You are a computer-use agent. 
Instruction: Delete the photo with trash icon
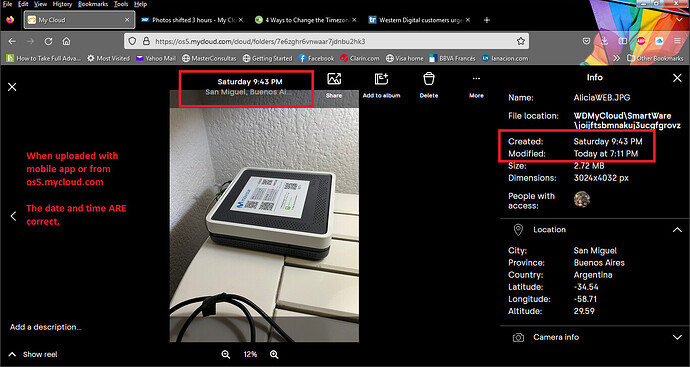pyautogui.click(x=429, y=79)
